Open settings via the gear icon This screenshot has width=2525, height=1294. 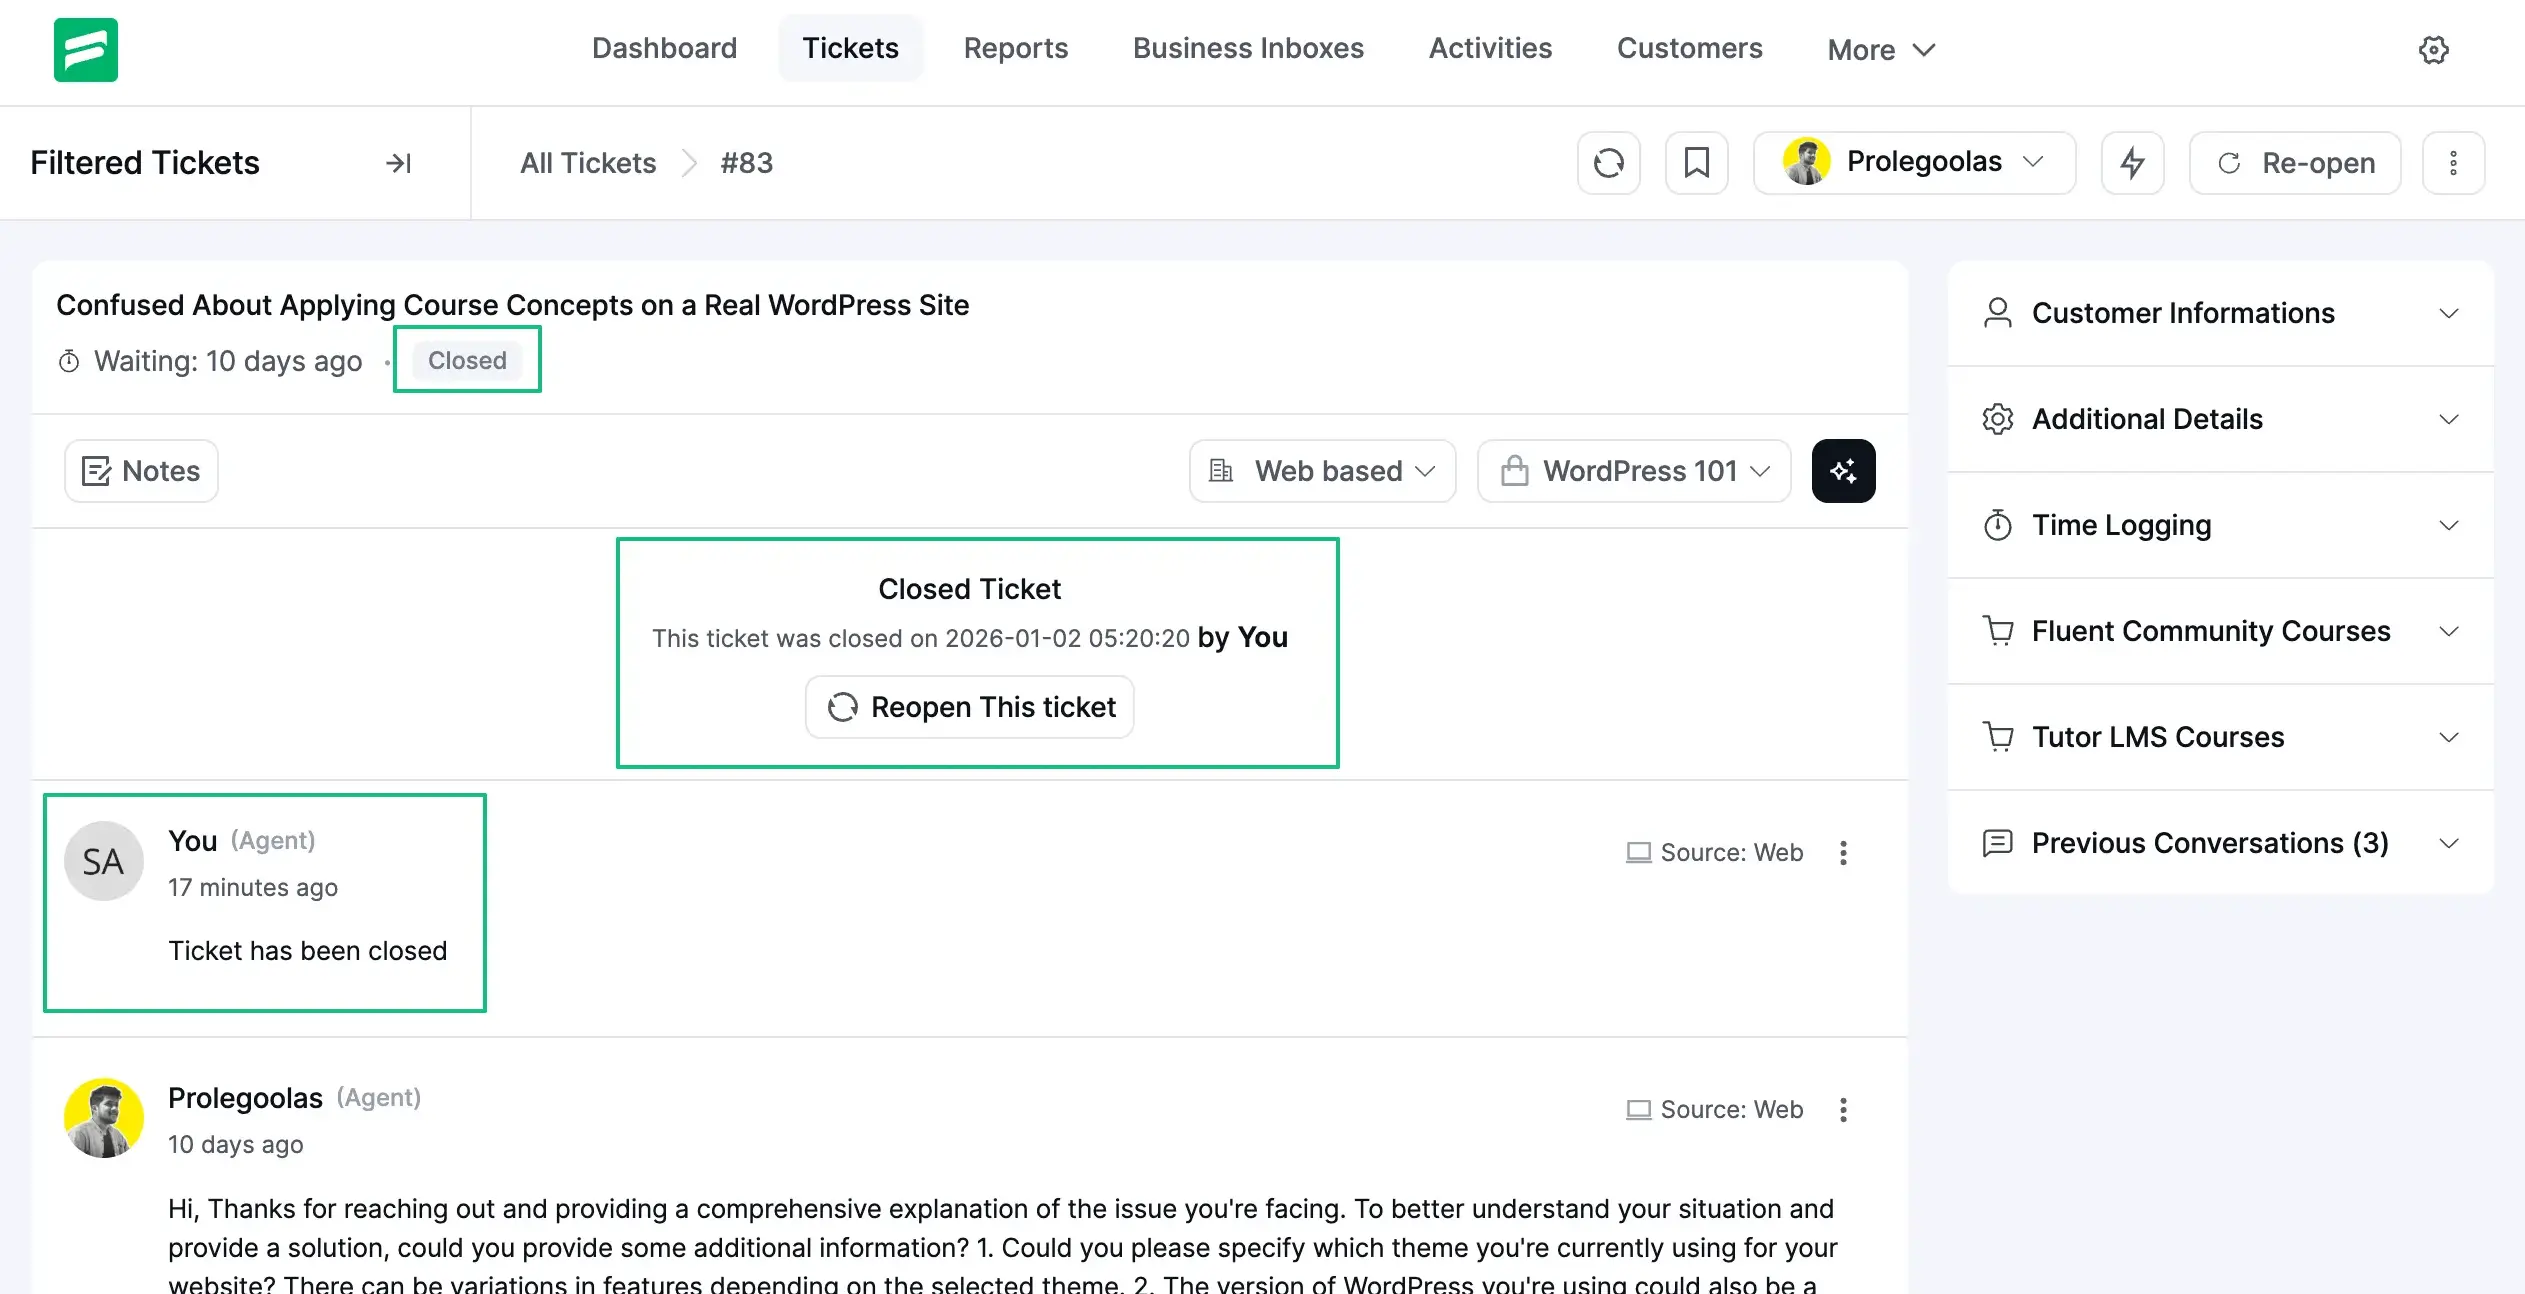[2435, 49]
